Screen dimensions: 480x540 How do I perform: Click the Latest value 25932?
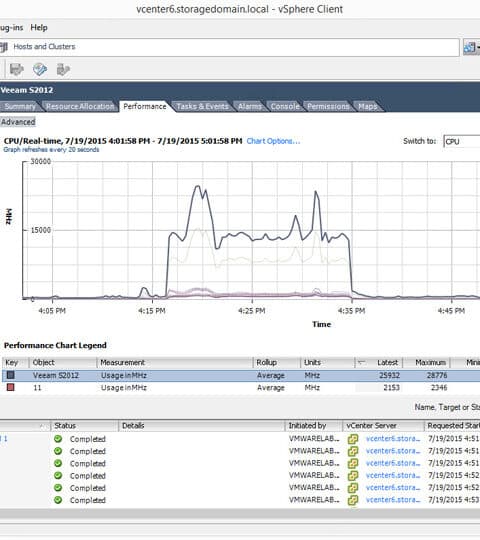[x=389, y=375]
